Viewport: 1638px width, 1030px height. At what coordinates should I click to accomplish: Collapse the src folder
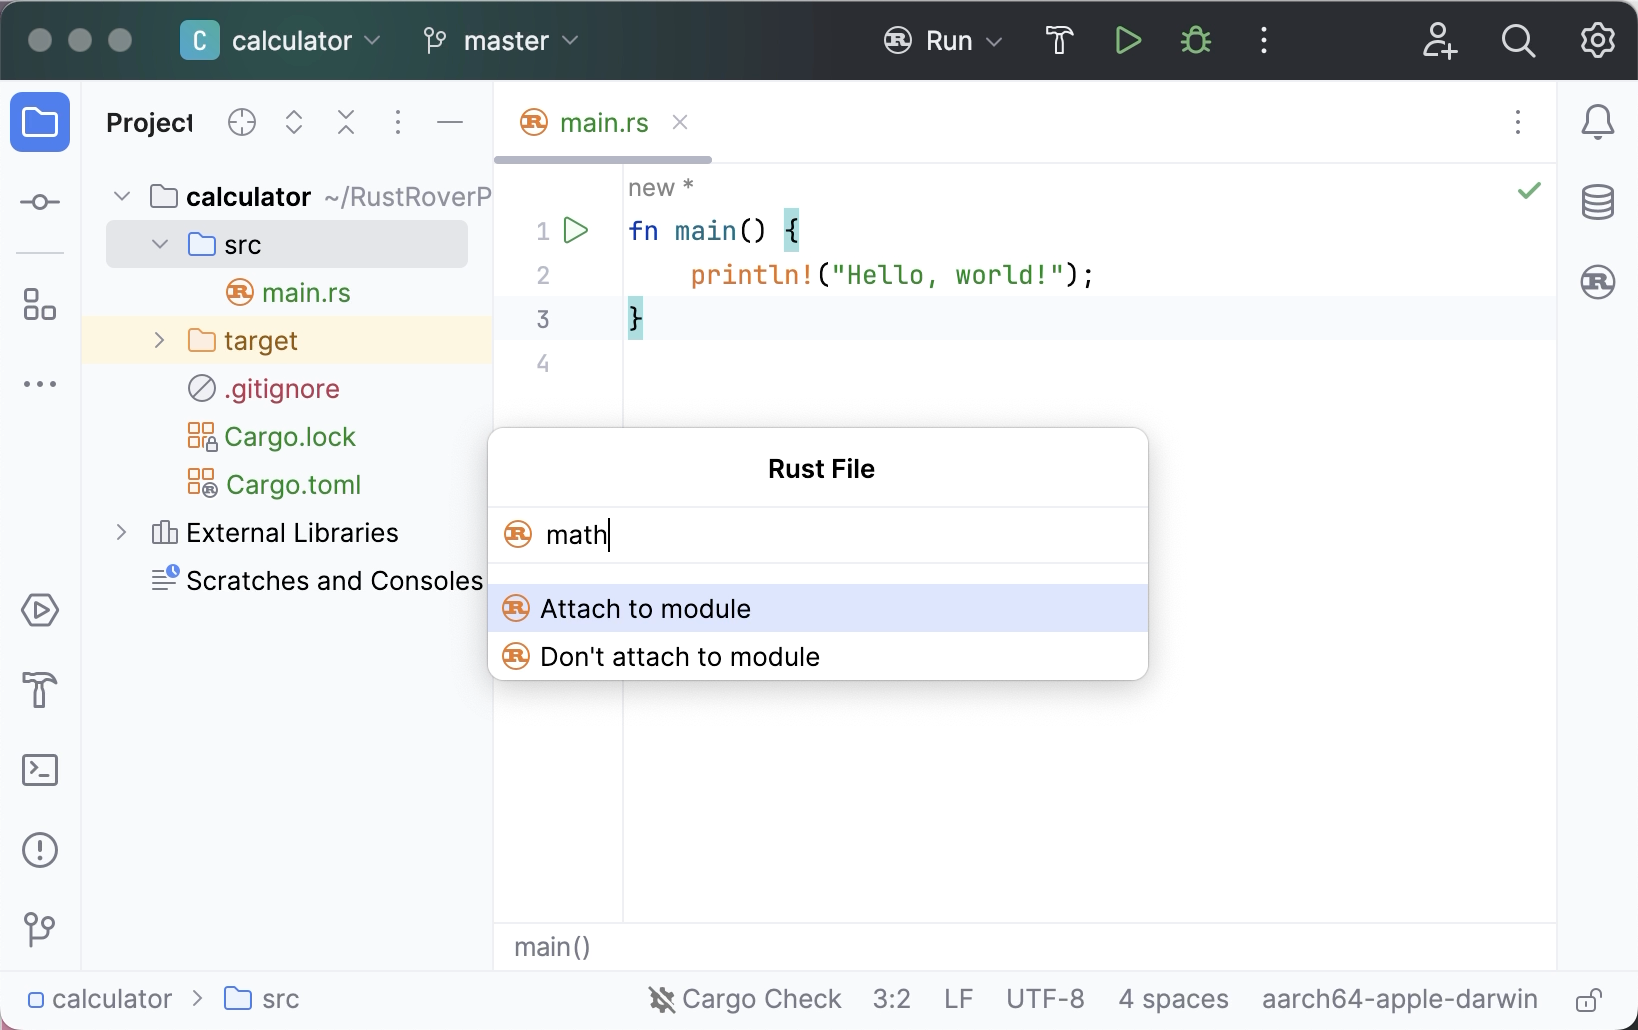[x=160, y=244]
